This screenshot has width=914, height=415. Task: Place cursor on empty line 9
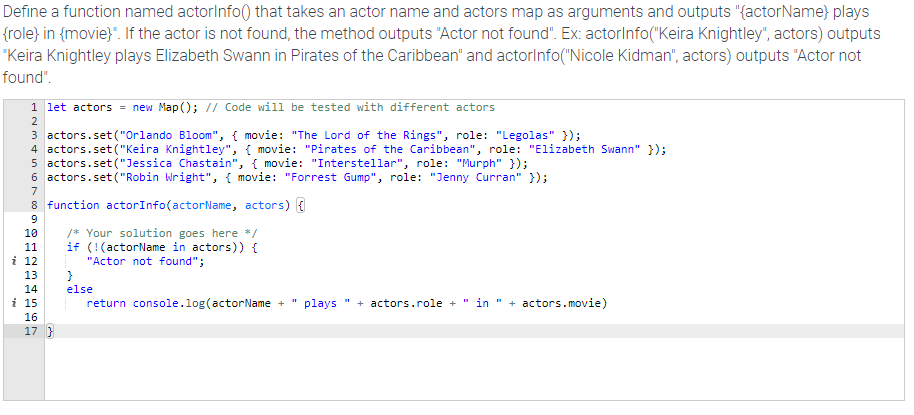pyautogui.click(x=474, y=219)
